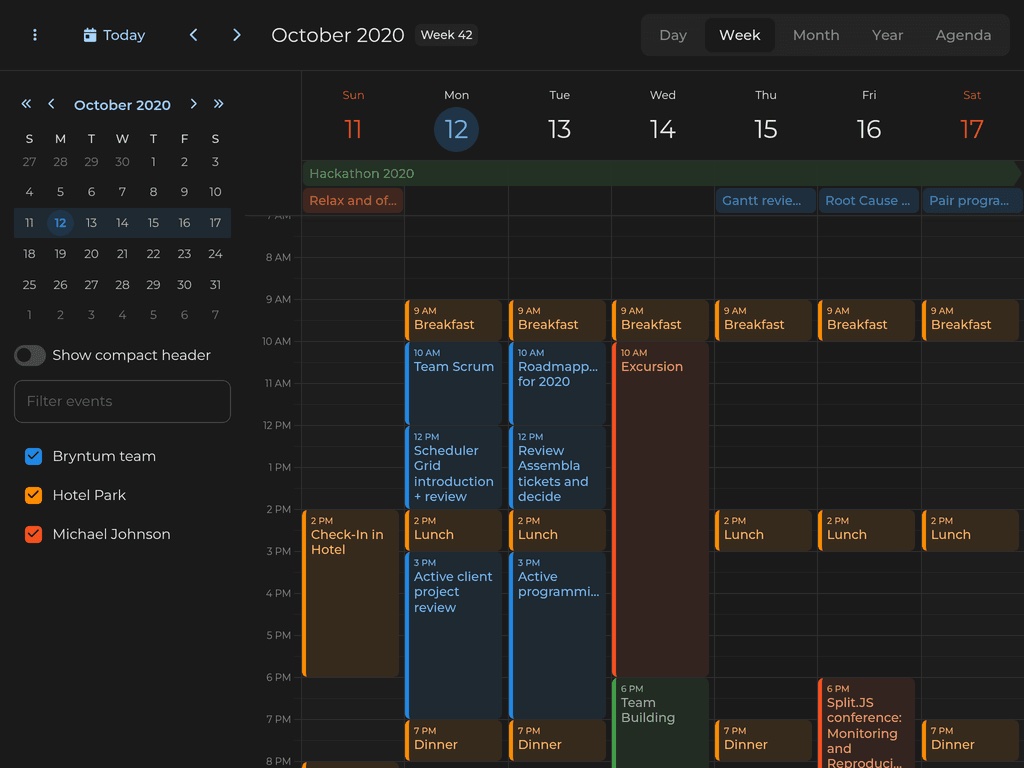Select October 20 in mini calendar
This screenshot has height=768, width=1024.
click(x=91, y=254)
